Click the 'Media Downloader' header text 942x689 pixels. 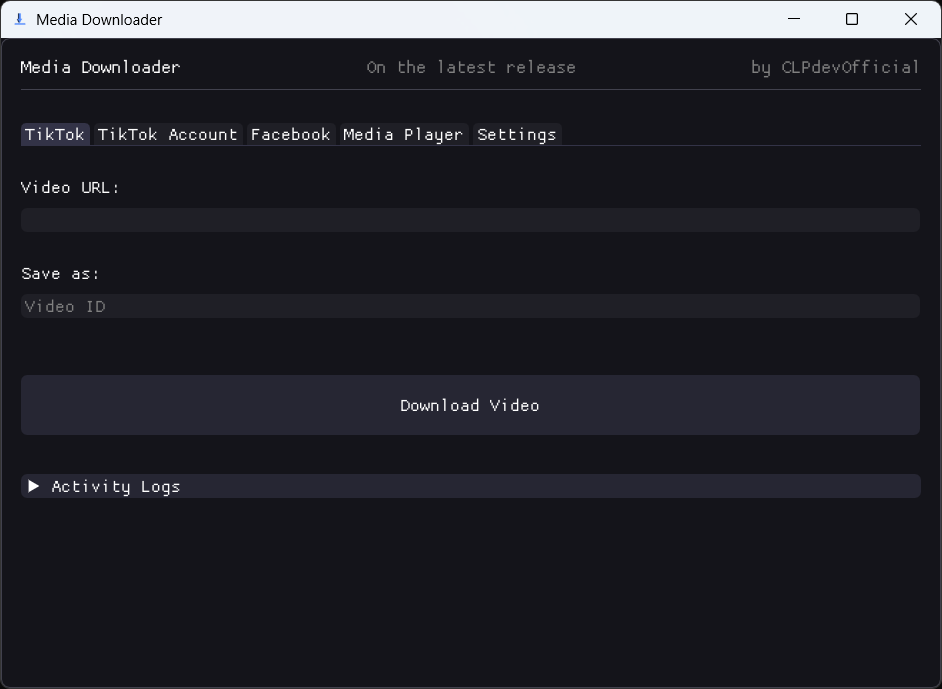100,67
